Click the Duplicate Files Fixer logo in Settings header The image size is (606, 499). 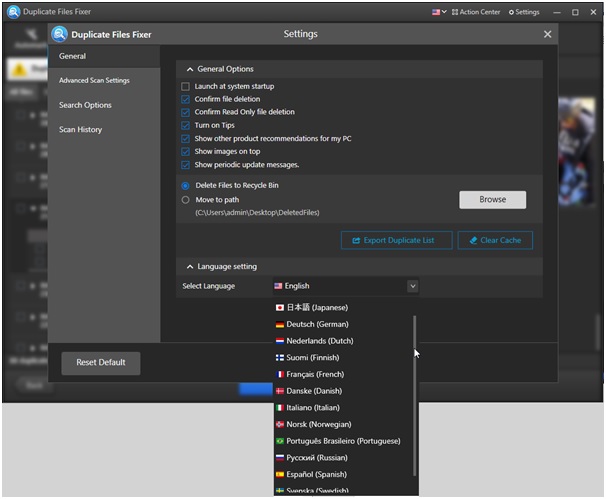pyautogui.click(x=60, y=34)
